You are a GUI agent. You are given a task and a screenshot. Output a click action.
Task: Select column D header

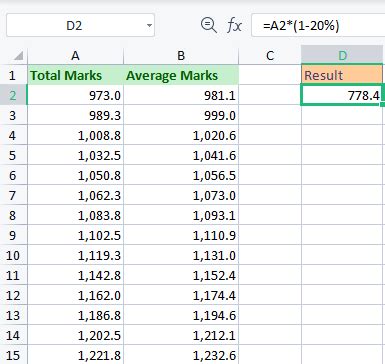342,56
